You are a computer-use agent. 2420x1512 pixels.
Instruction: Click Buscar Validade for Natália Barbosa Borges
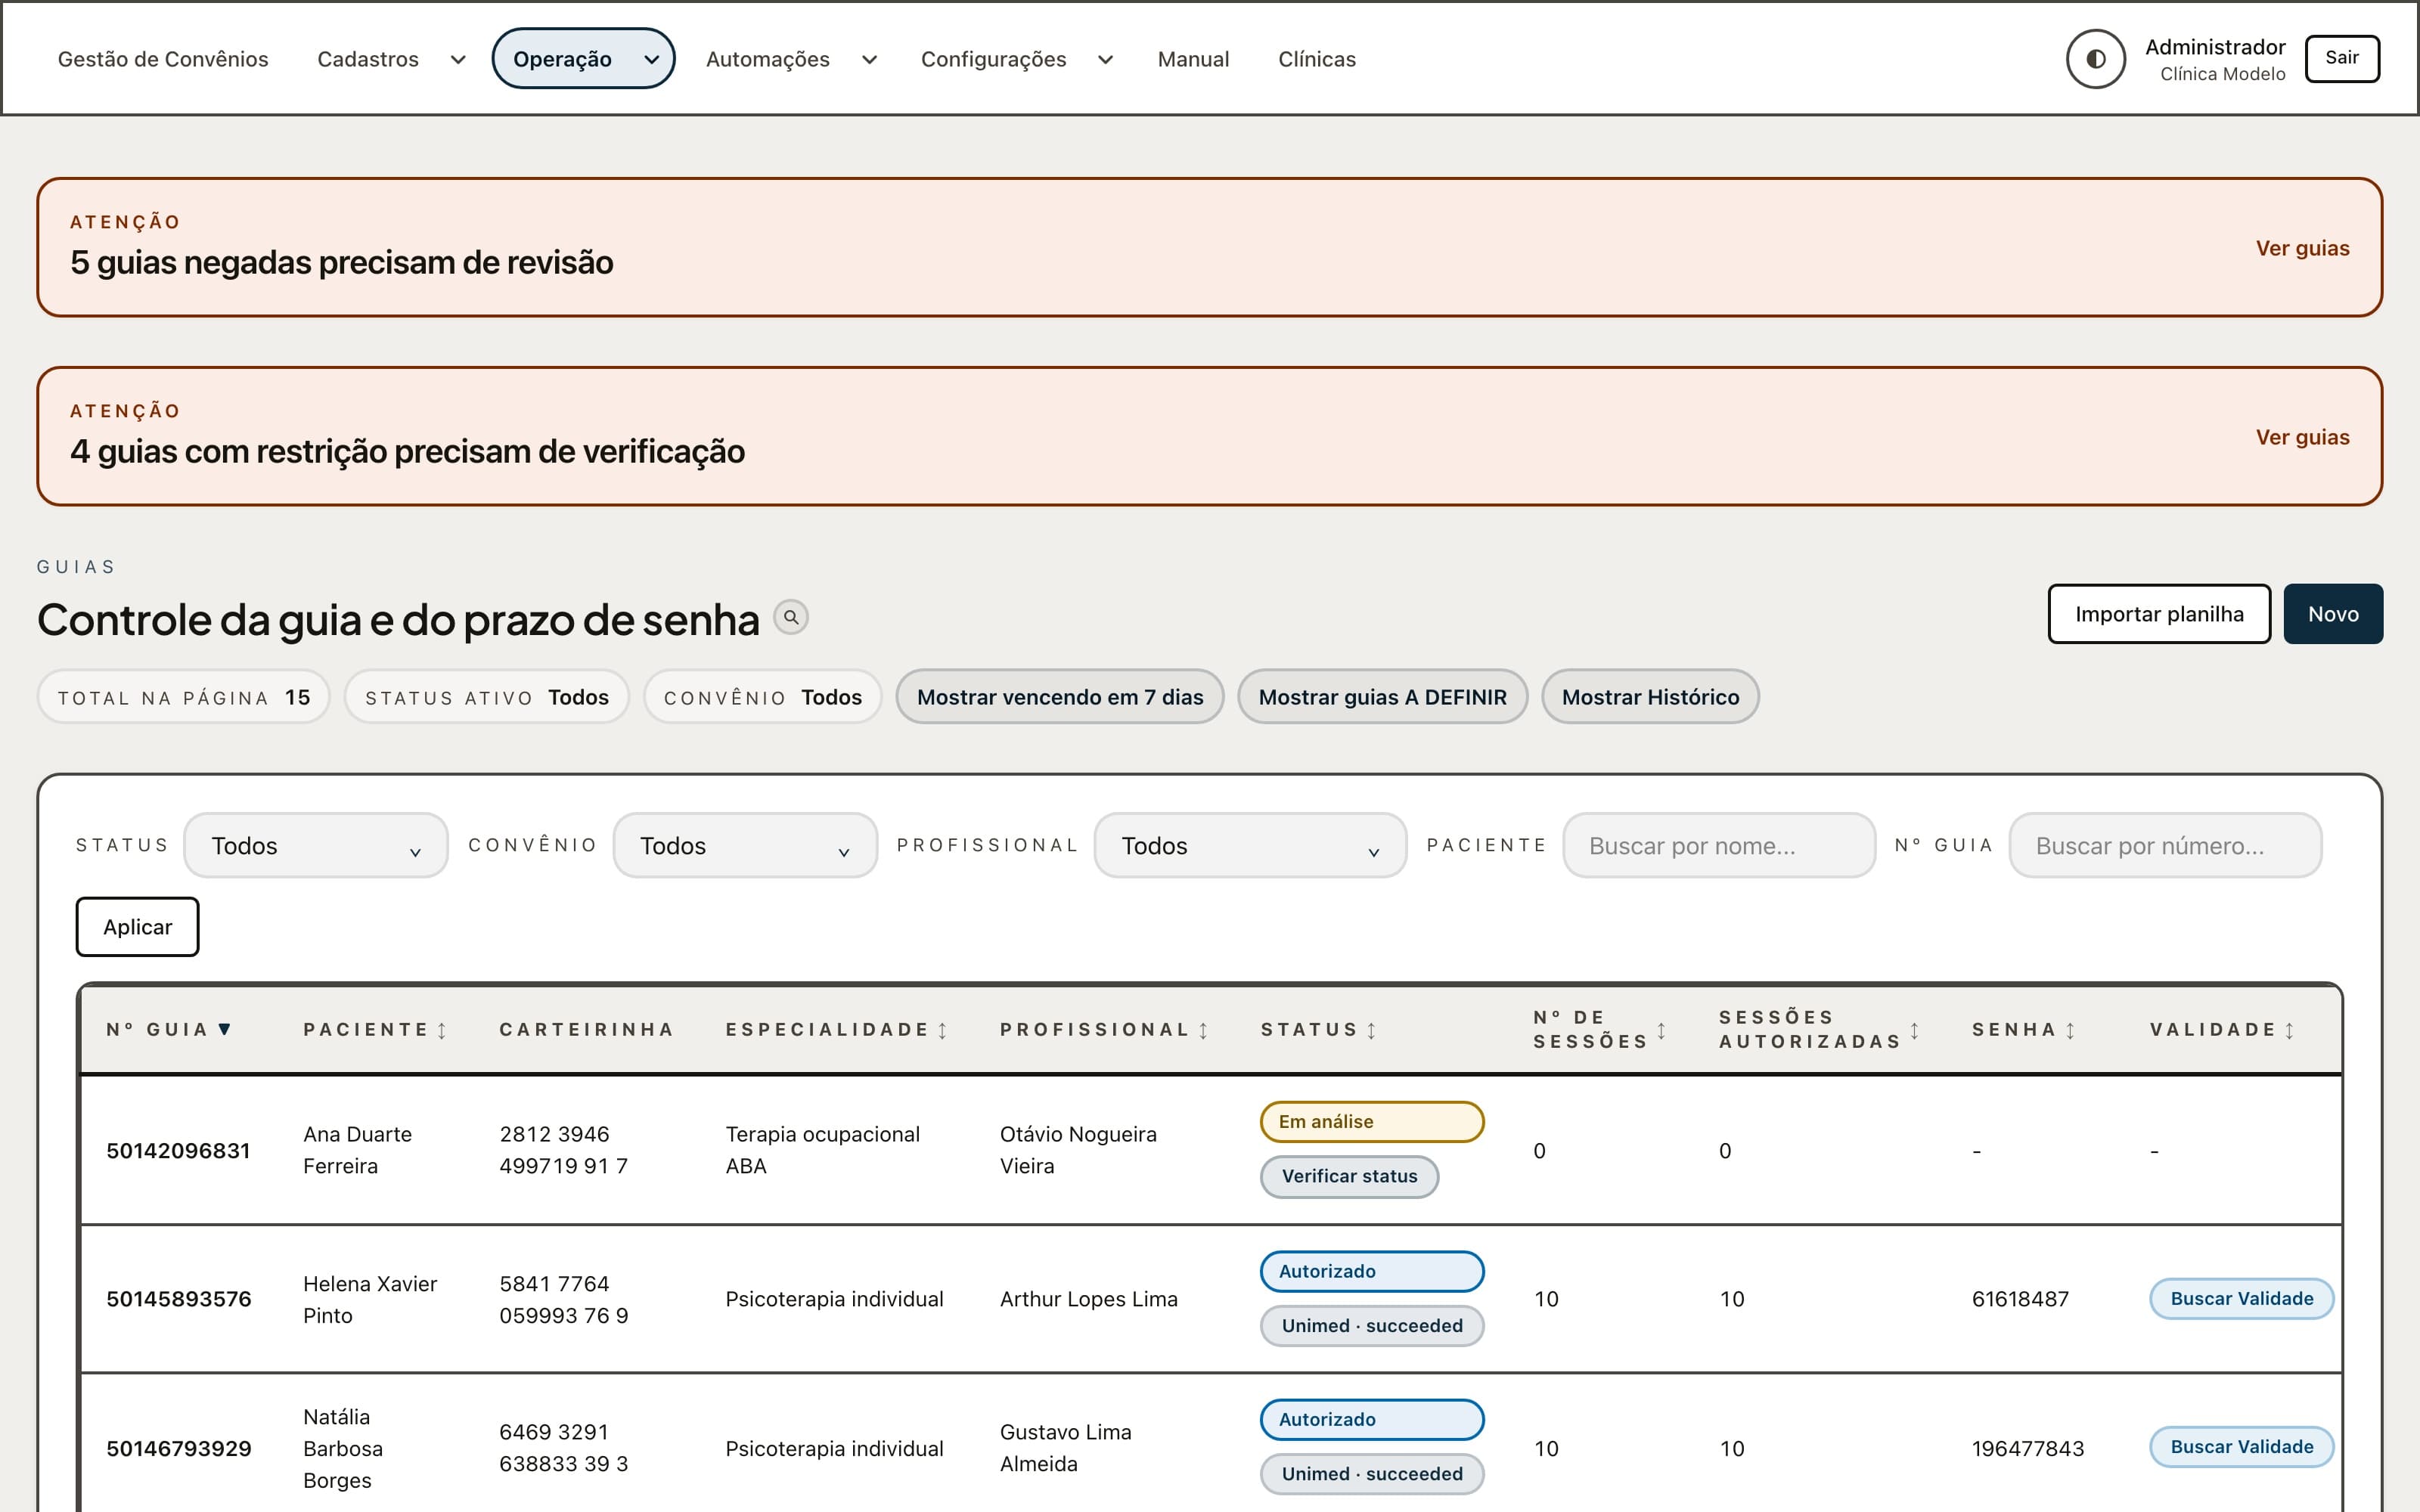(2241, 1447)
